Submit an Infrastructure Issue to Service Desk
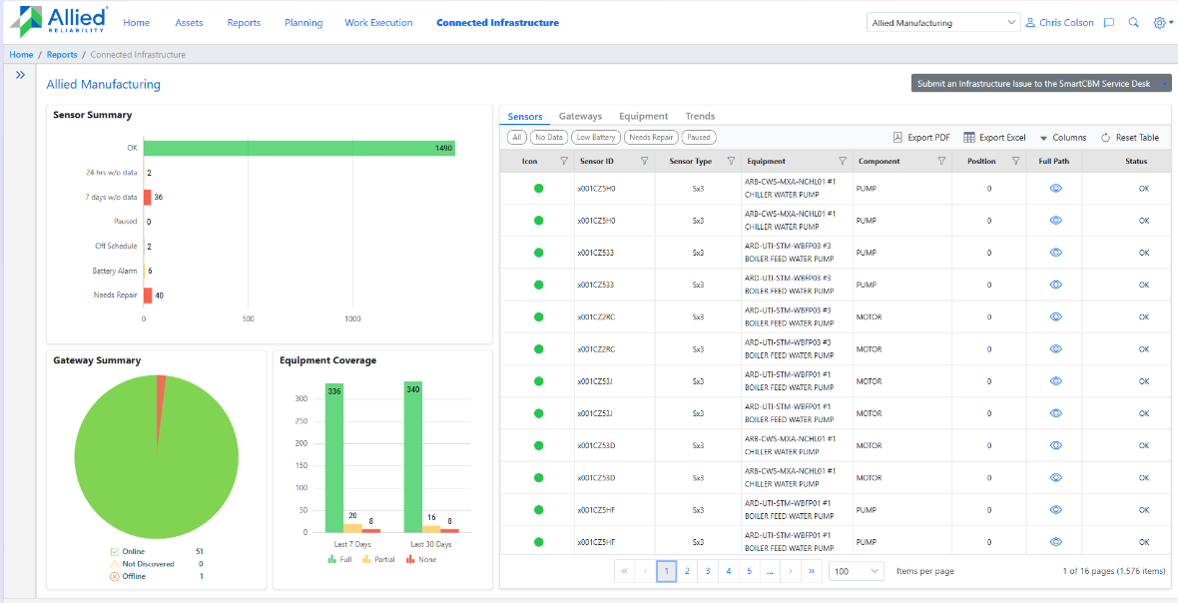The height and width of the screenshot is (603, 1178). (1041, 84)
